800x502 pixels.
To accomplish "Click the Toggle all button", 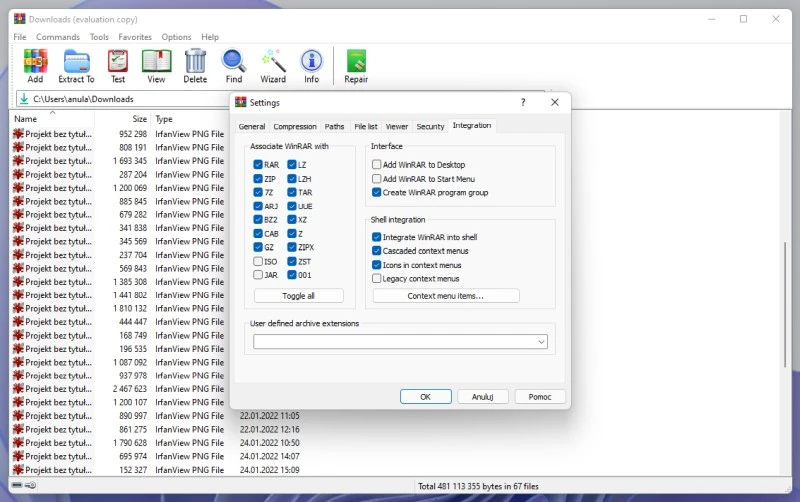I will 298,296.
